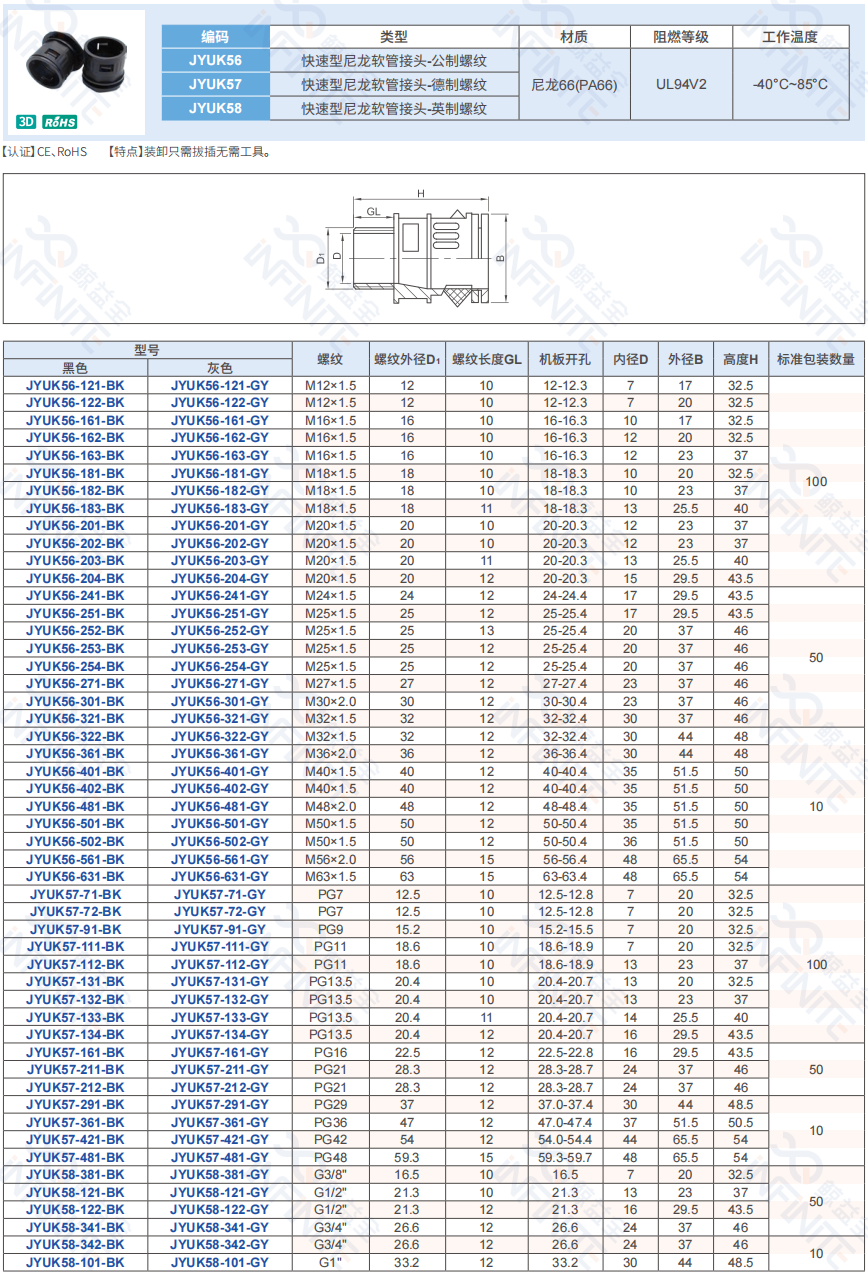The image size is (868, 1276).
Task: Open the black connector product photo
Action: coord(75,63)
